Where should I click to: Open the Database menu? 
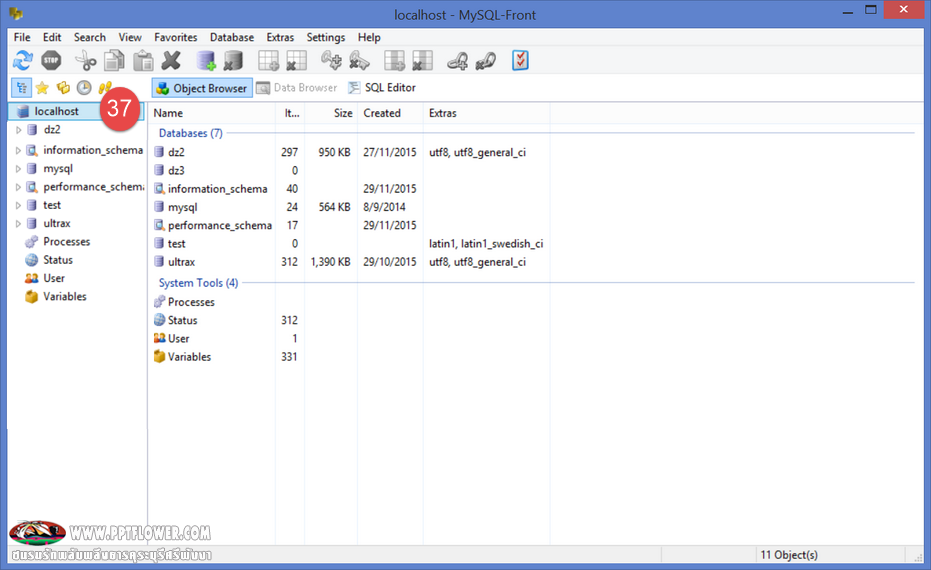pos(232,37)
